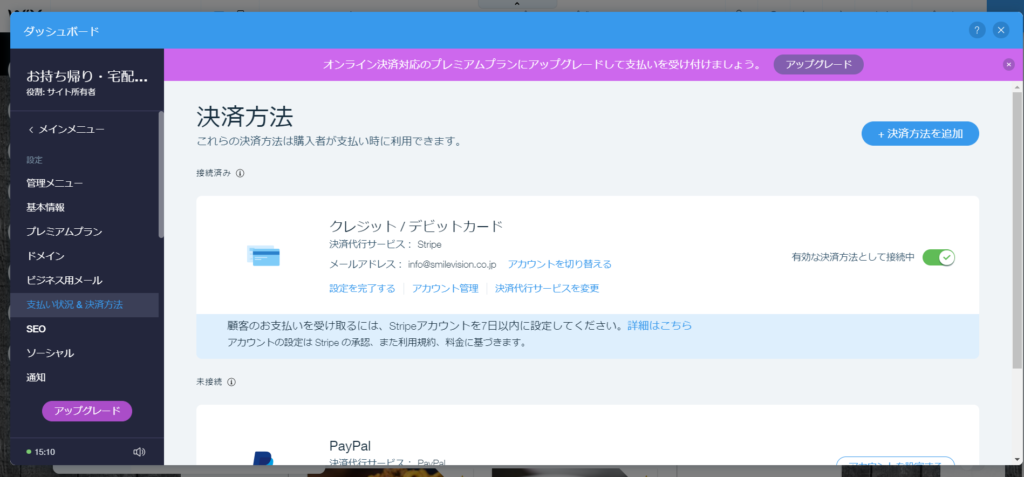Click the site name お持ち帰り・宅配

[x=87, y=77]
